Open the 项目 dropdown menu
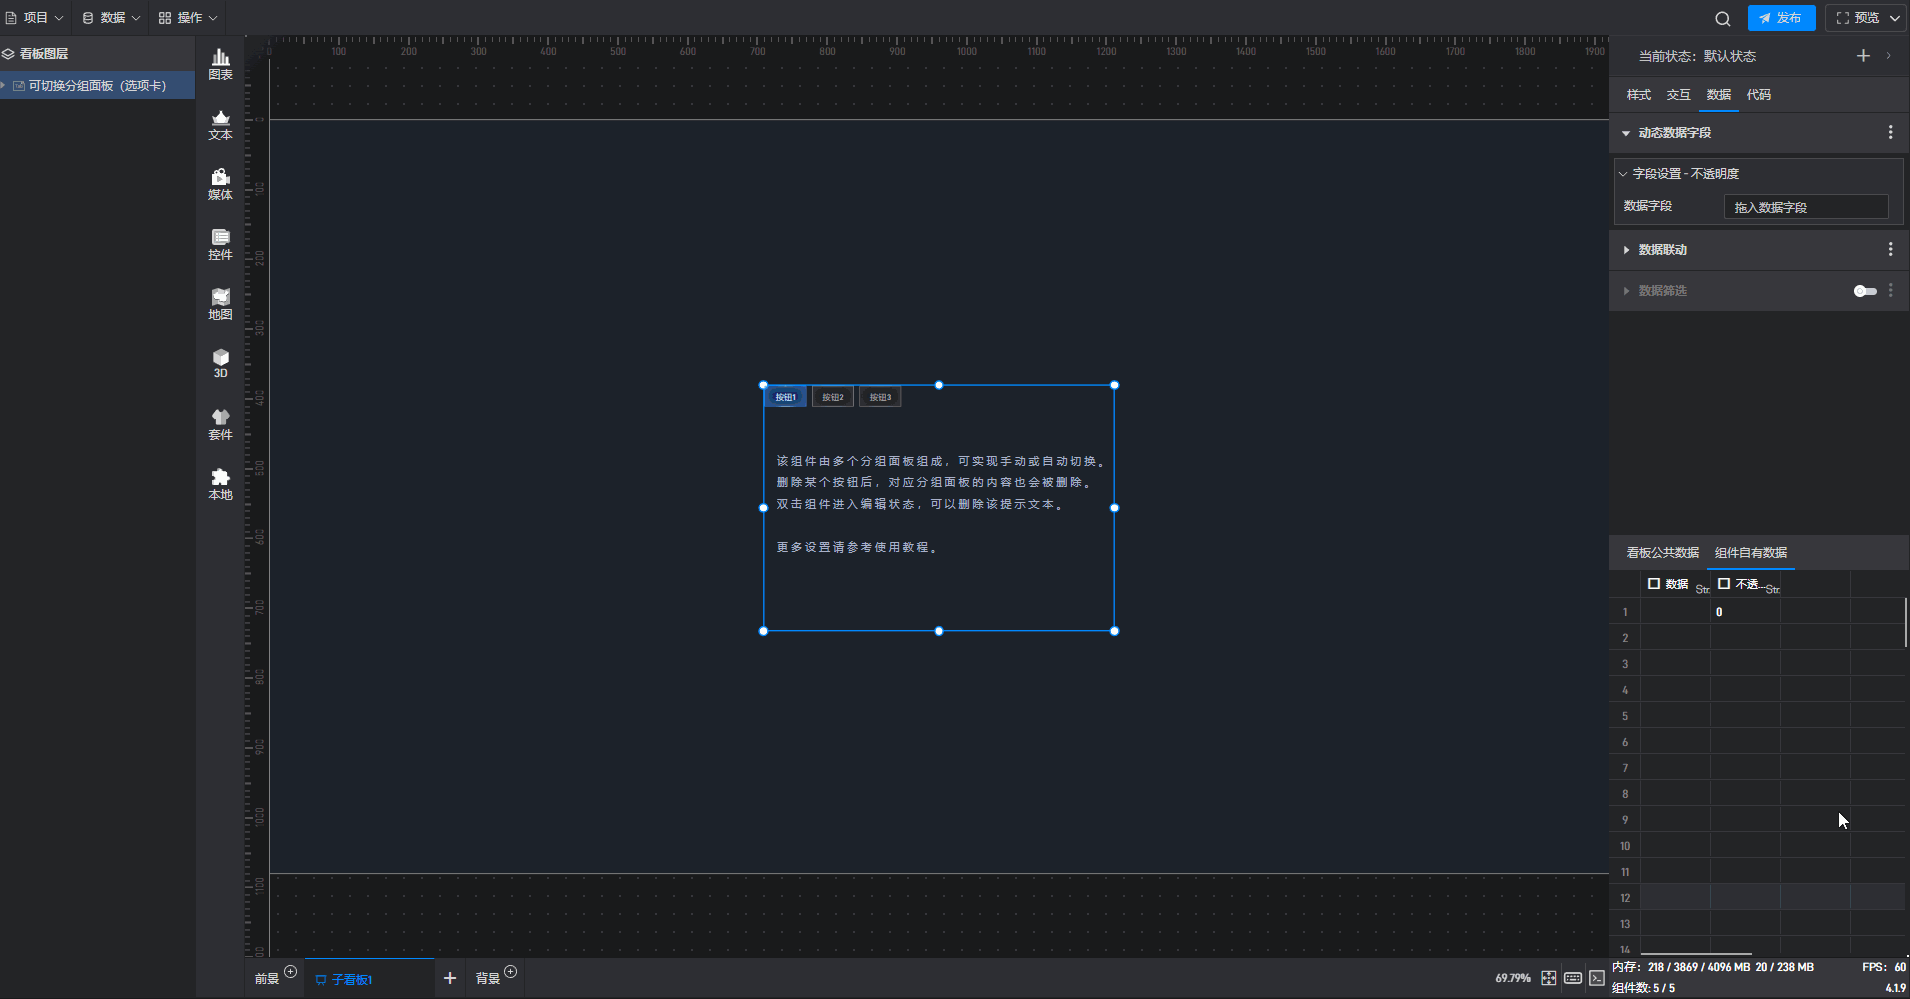1910x999 pixels. (35, 18)
